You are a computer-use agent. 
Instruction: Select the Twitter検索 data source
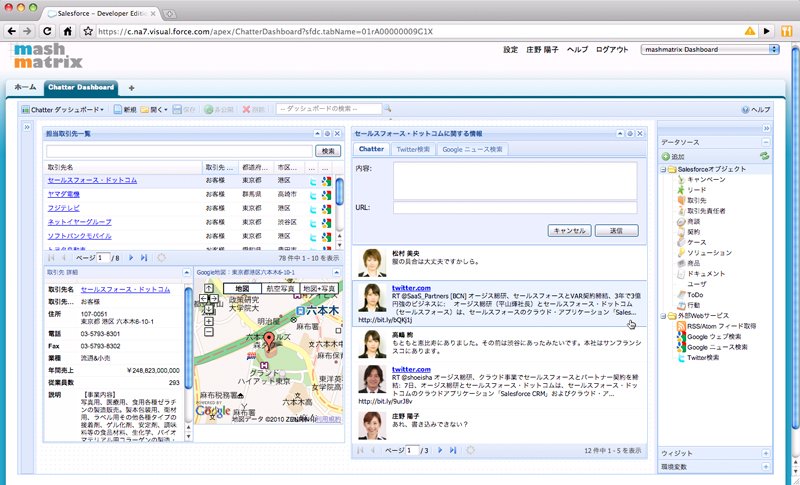click(x=703, y=358)
